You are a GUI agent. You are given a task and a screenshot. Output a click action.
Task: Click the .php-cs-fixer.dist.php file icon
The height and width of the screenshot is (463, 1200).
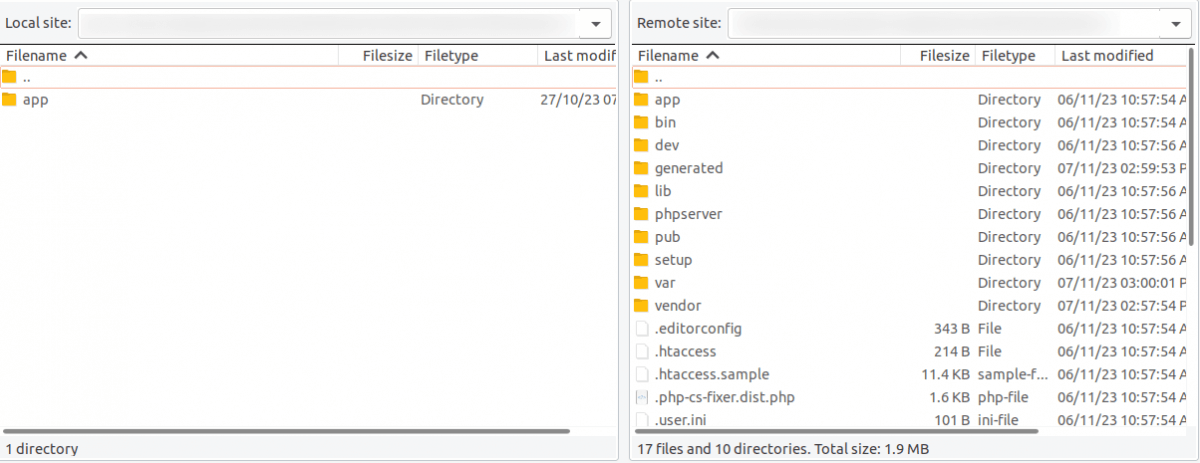[x=641, y=398]
